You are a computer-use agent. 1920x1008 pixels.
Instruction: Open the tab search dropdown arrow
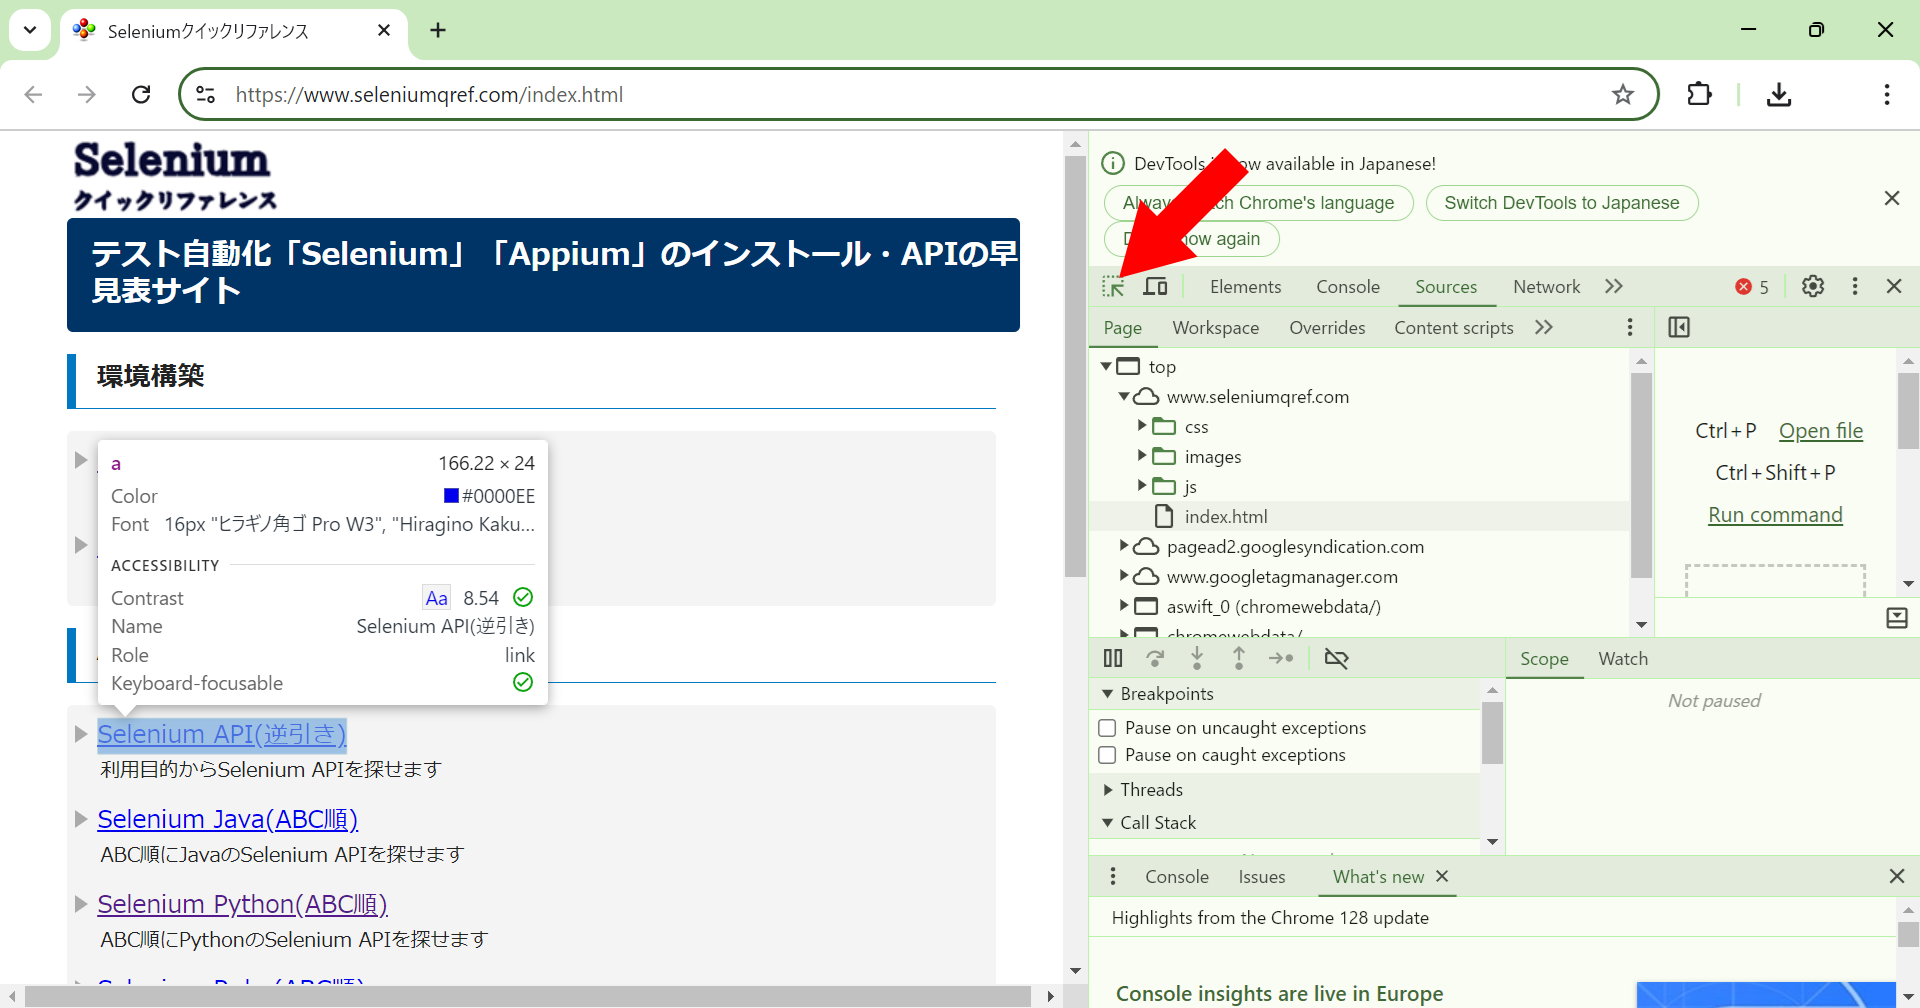point(30,30)
